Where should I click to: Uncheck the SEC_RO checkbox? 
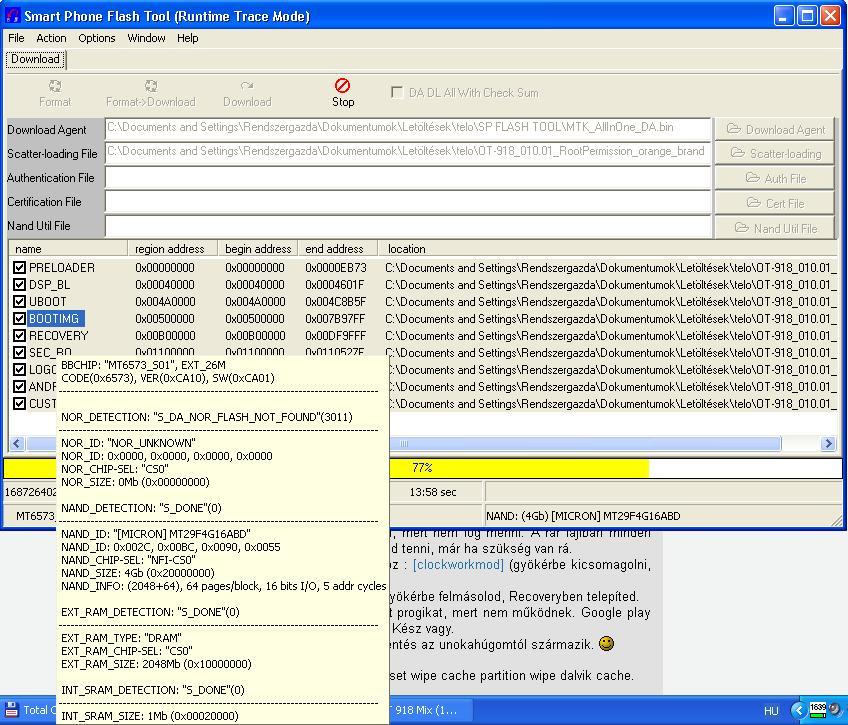(19, 352)
